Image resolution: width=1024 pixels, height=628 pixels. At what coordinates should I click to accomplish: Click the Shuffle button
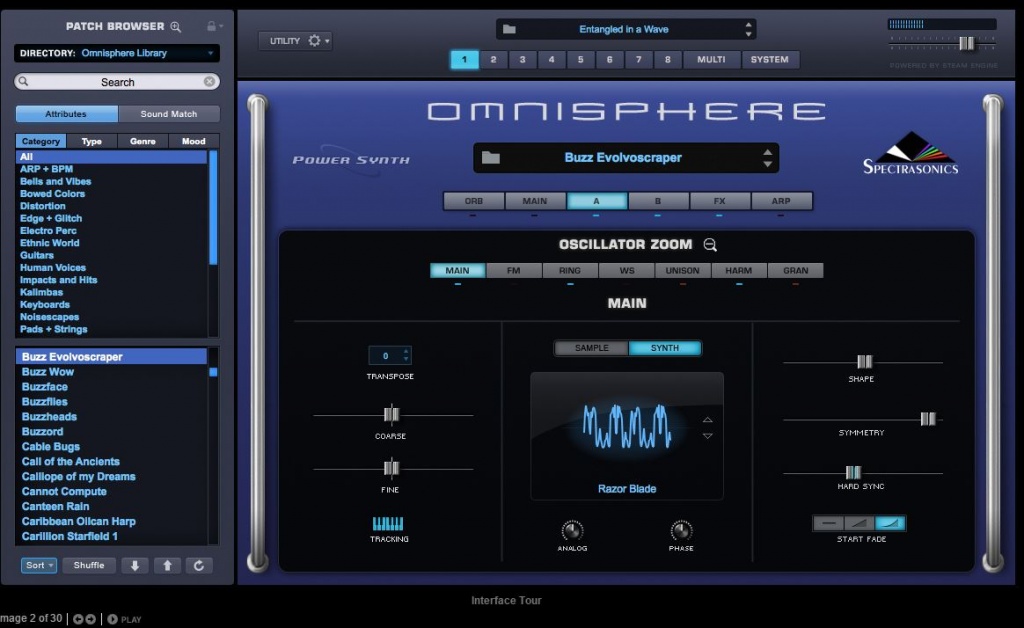coord(89,565)
